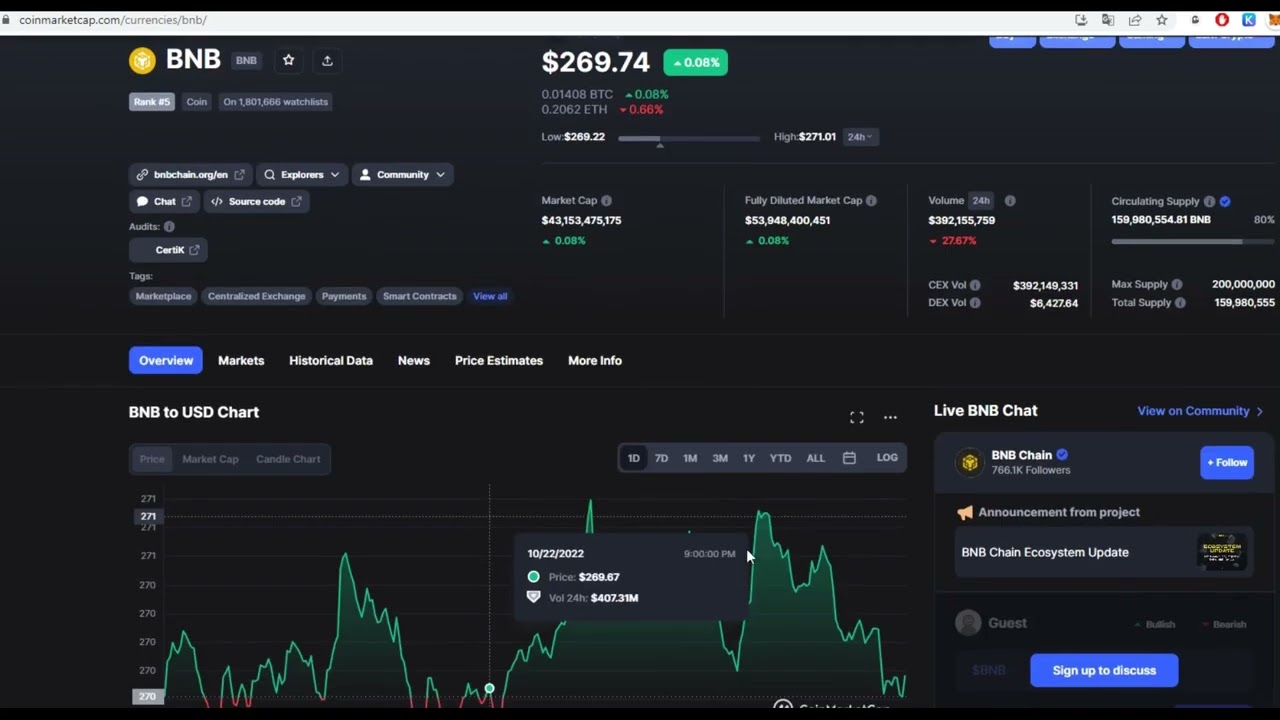1280x720 pixels.
Task: Open MetaMask fox extension
Action: (x=1275, y=20)
